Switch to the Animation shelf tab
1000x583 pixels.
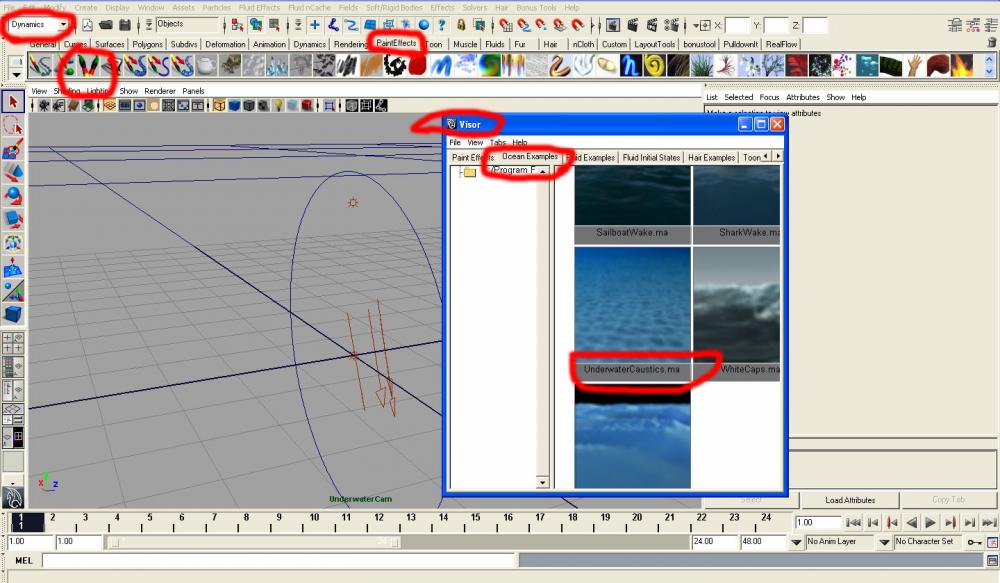click(269, 44)
